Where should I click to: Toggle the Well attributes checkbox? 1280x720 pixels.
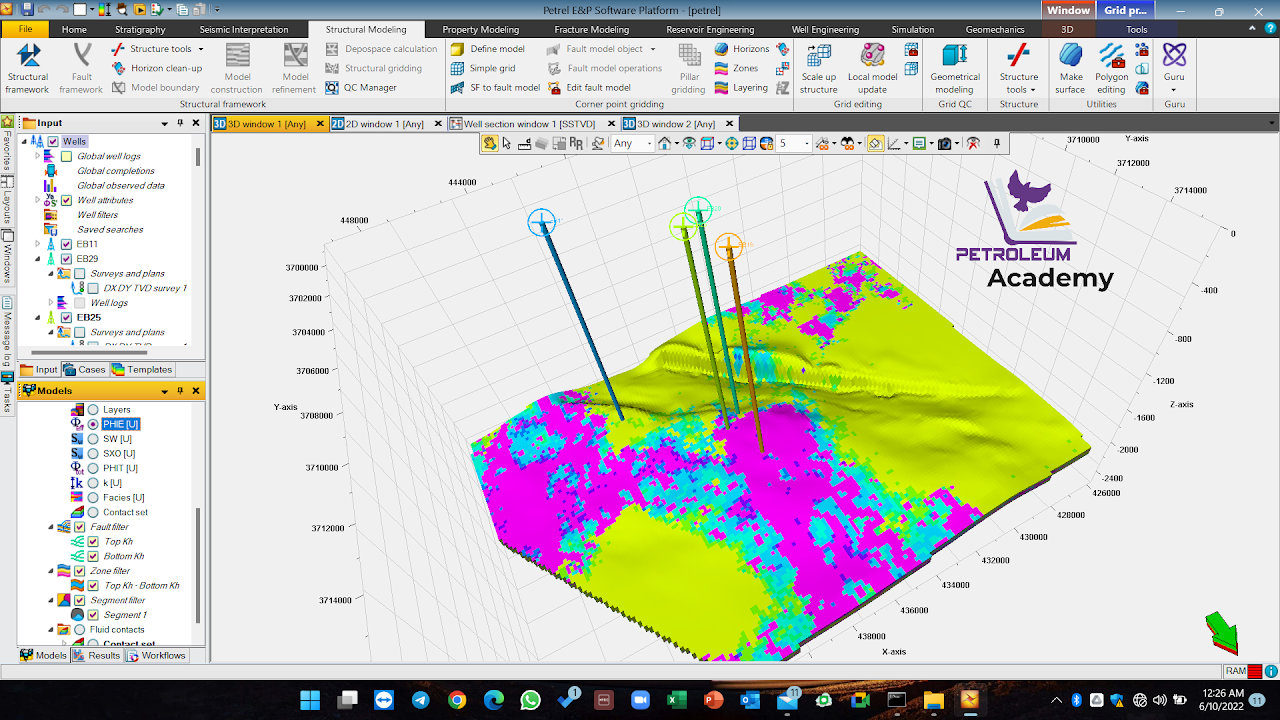67,200
